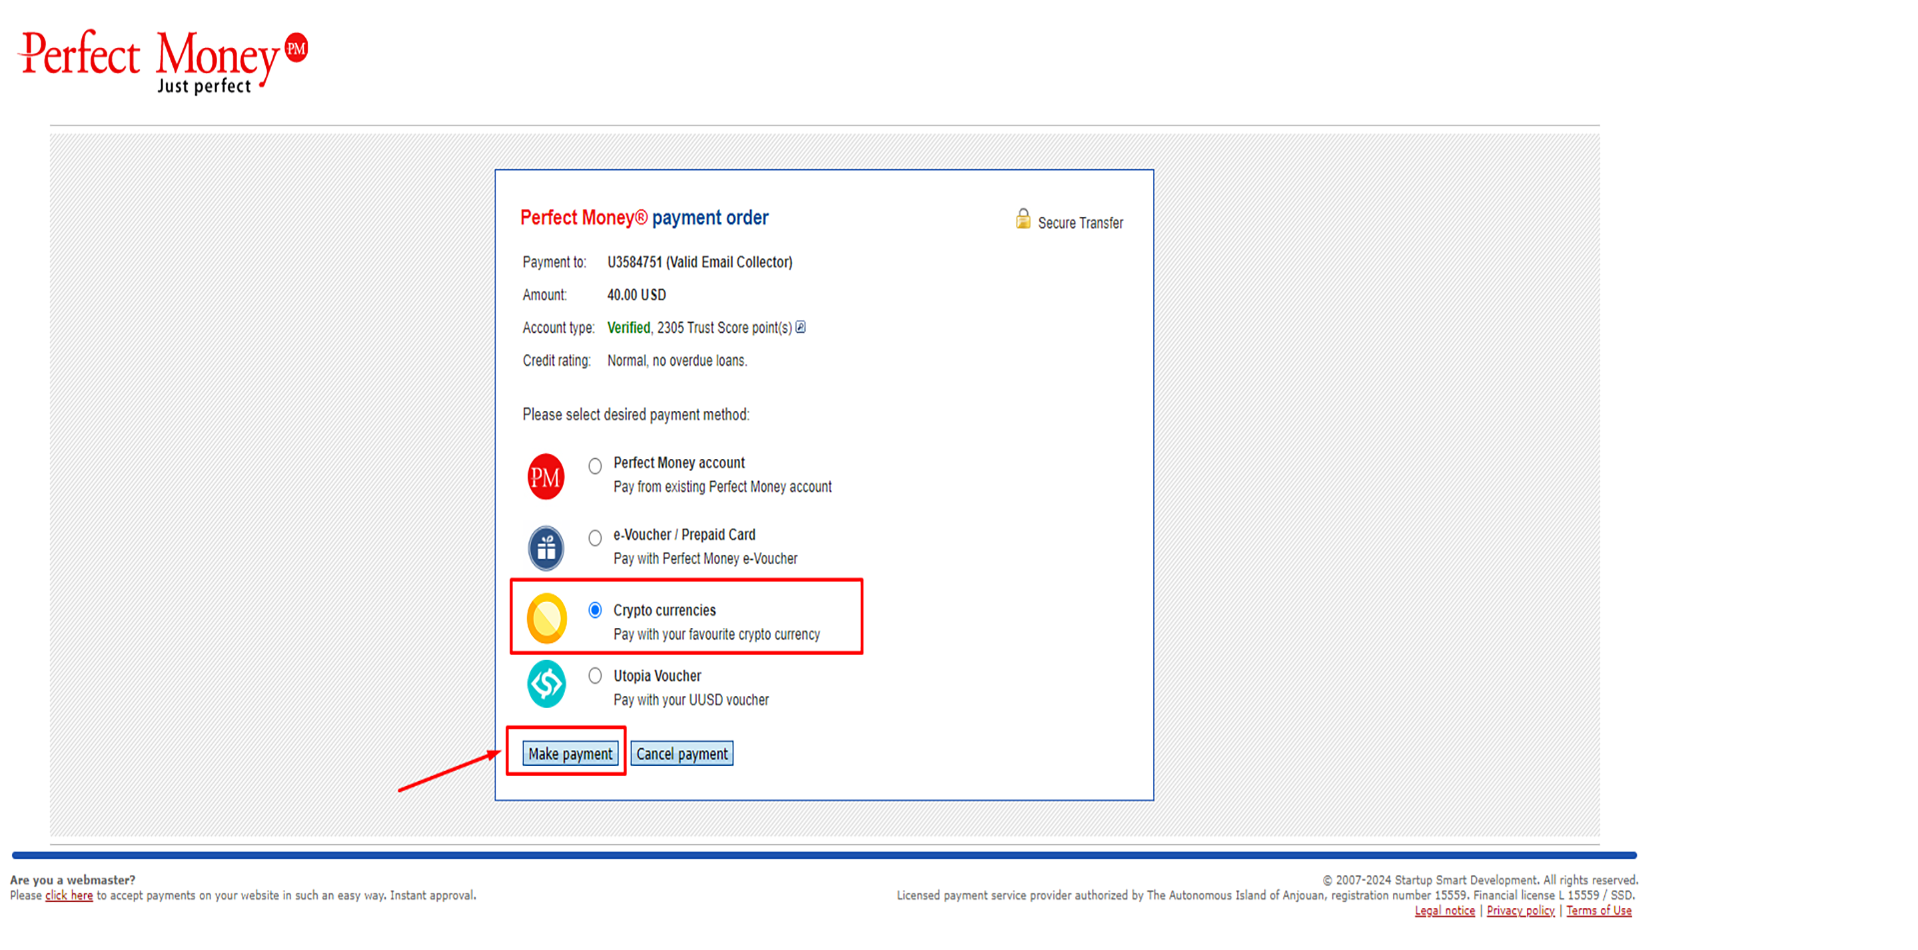
Task: Open the Privacy policy link
Action: tap(1521, 911)
